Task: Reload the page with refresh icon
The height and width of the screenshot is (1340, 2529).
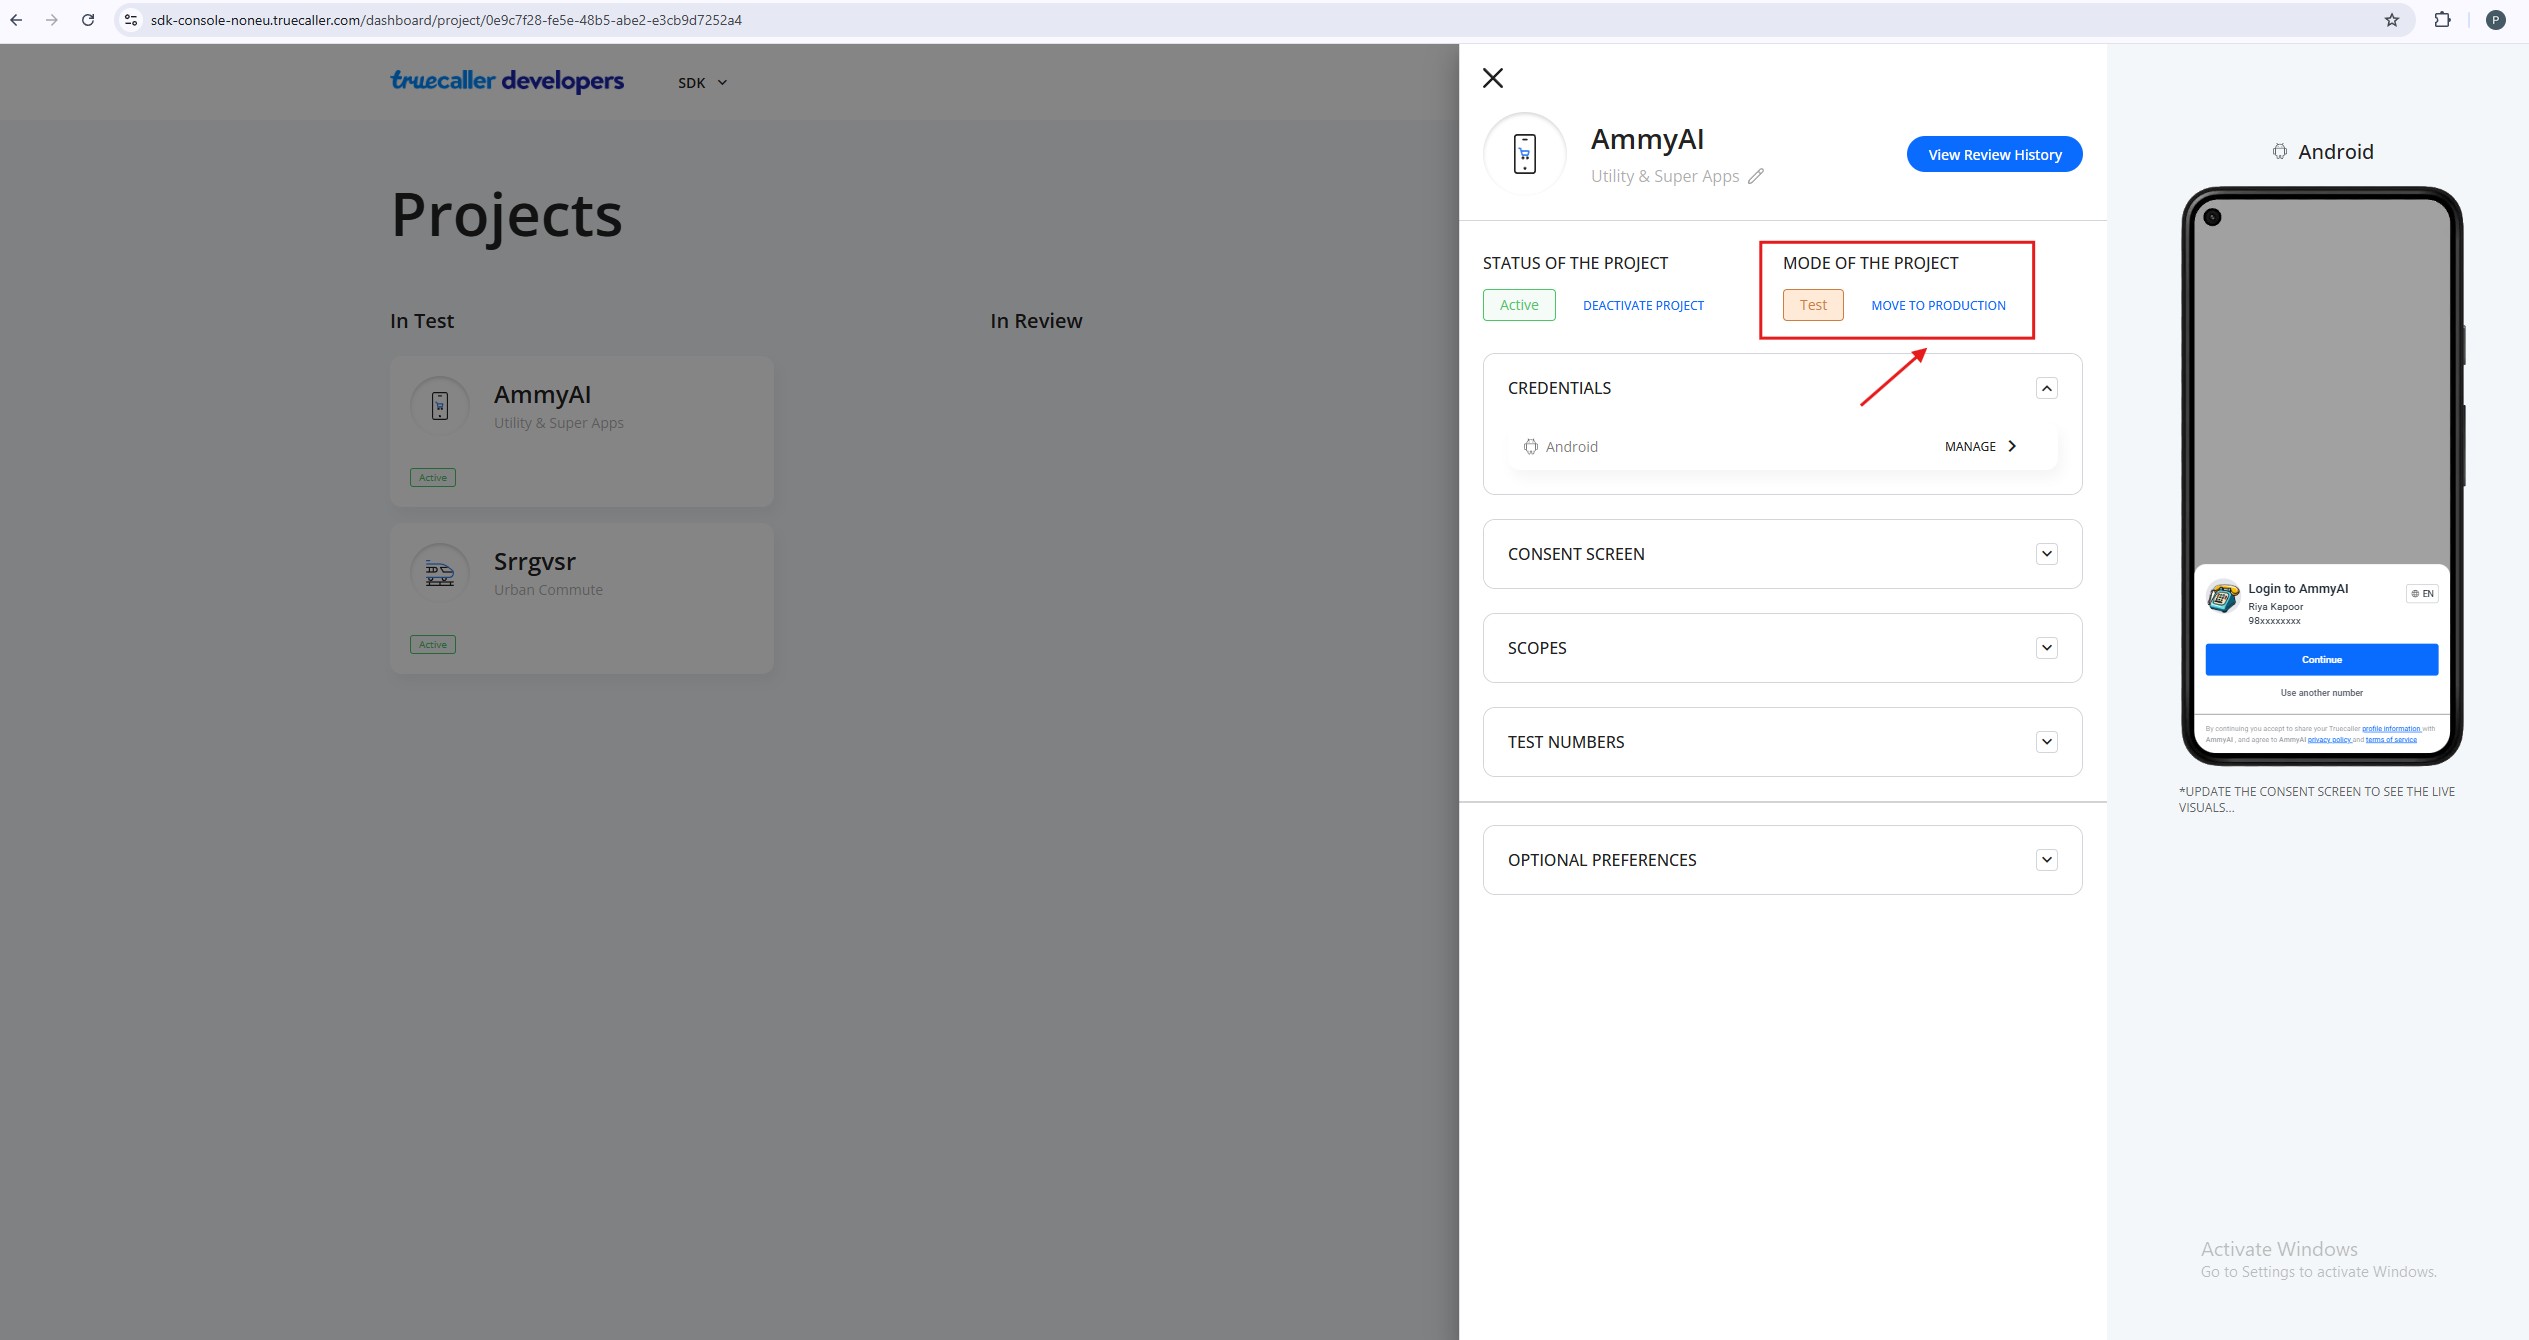Action: tap(88, 20)
